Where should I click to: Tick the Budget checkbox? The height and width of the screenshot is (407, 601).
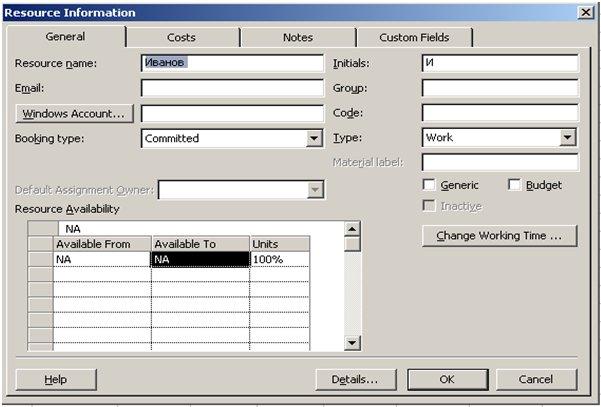(x=514, y=185)
